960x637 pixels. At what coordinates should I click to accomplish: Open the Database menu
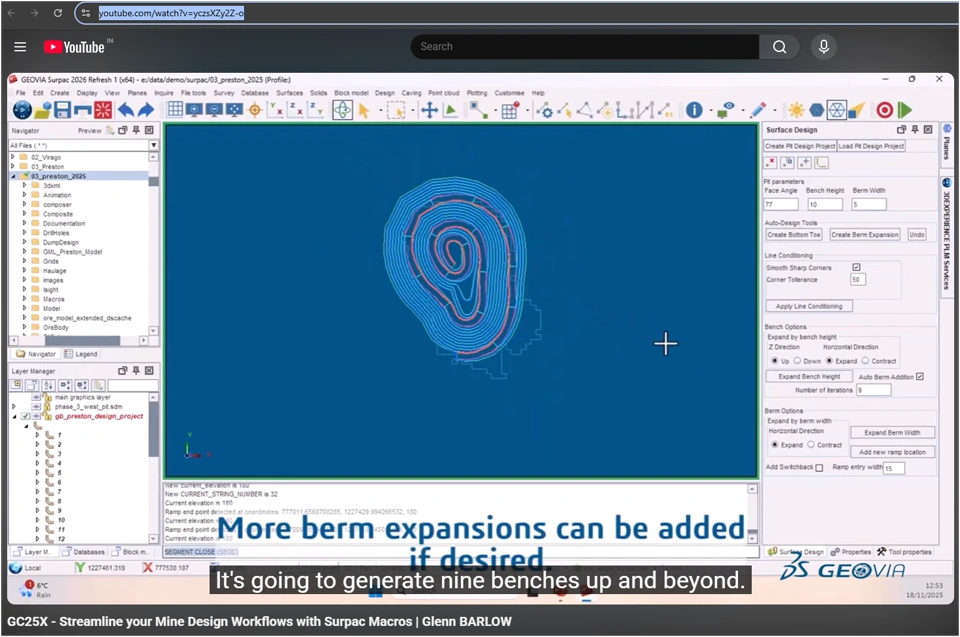255,93
